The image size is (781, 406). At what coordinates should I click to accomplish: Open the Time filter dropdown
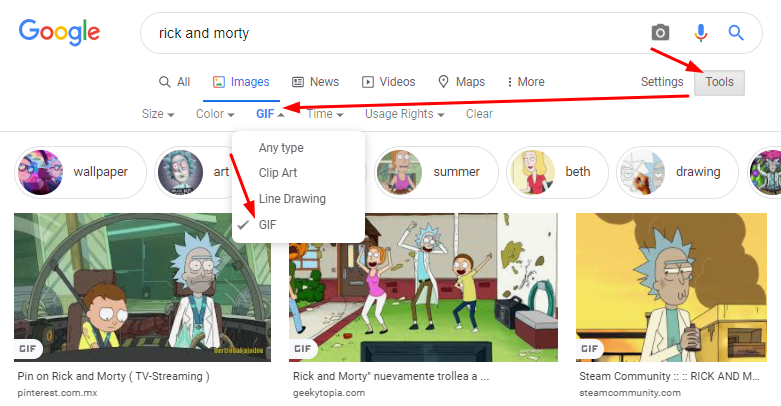325,114
